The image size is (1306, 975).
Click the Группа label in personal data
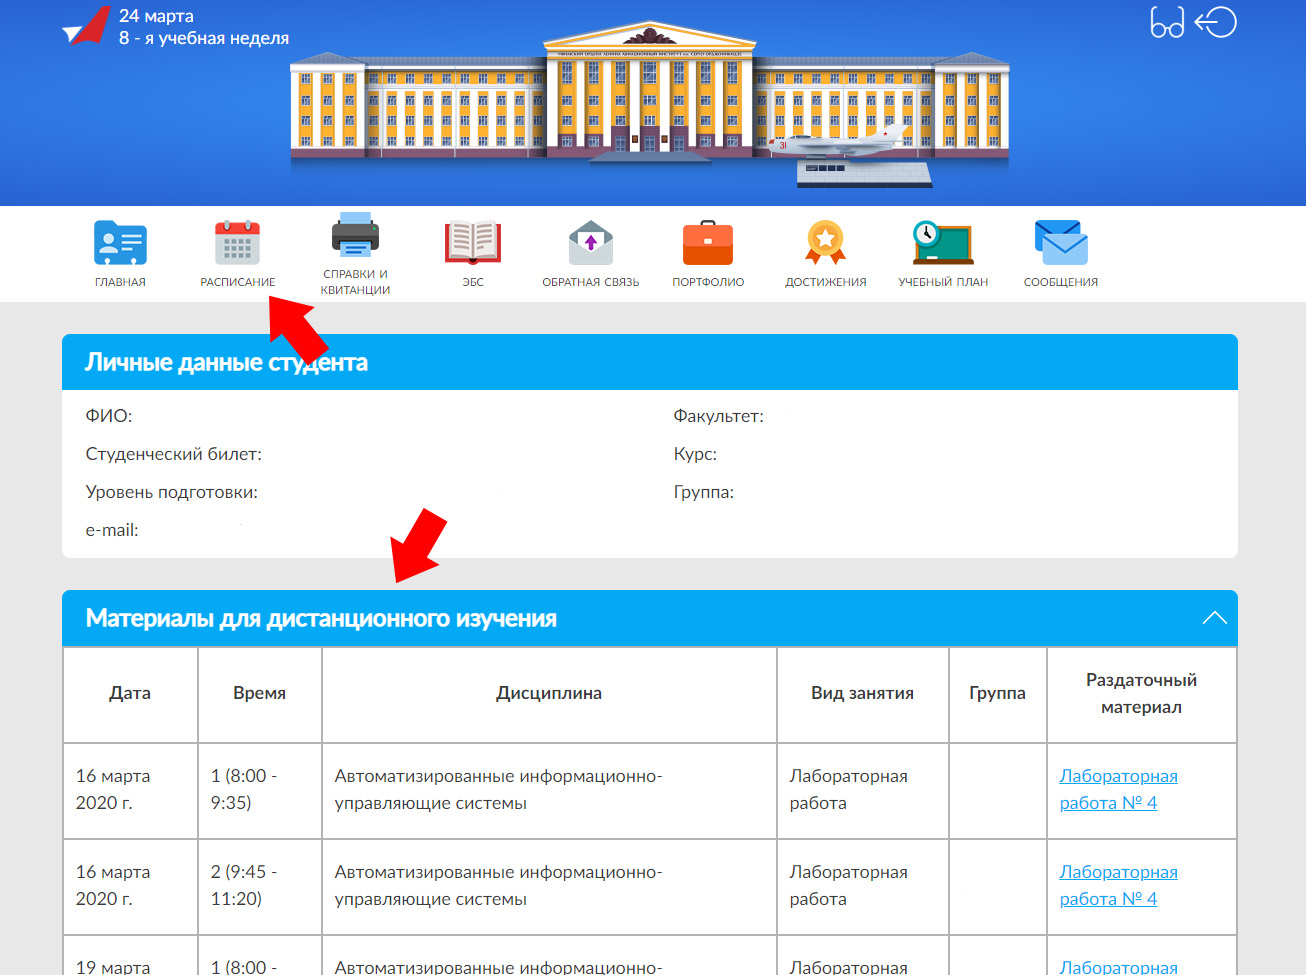coord(704,492)
